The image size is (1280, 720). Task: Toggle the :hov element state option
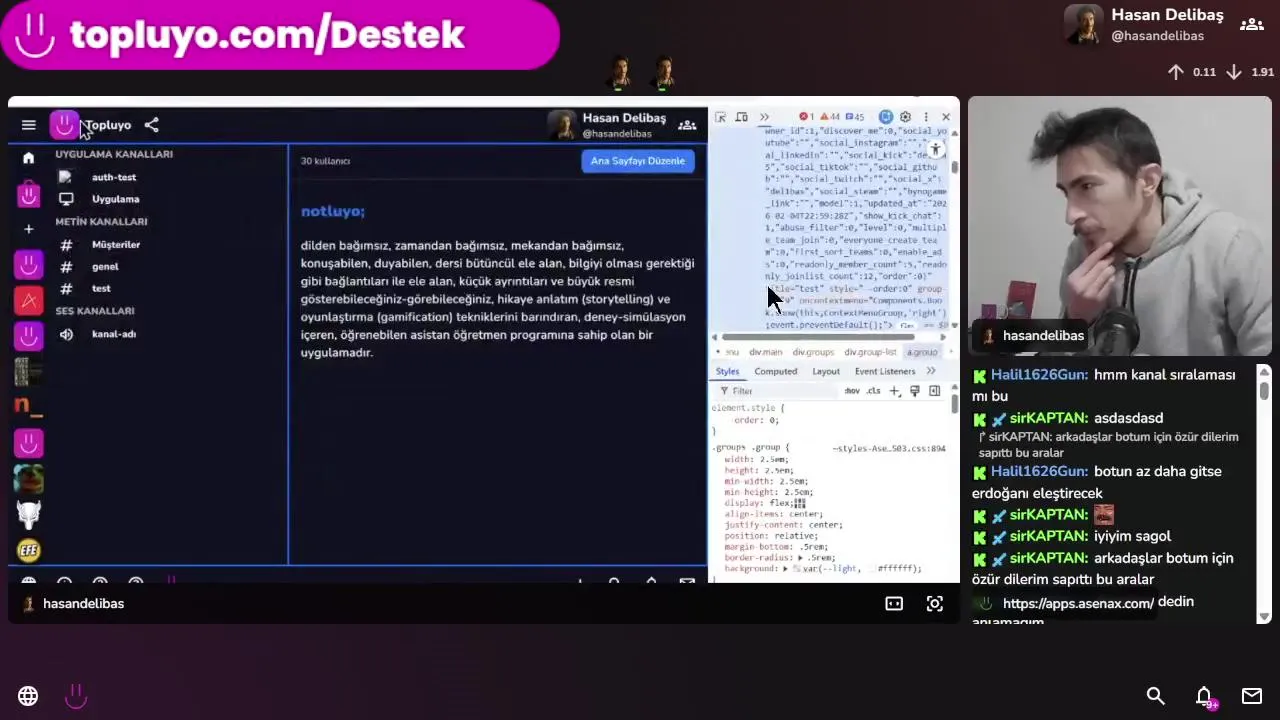(x=852, y=391)
